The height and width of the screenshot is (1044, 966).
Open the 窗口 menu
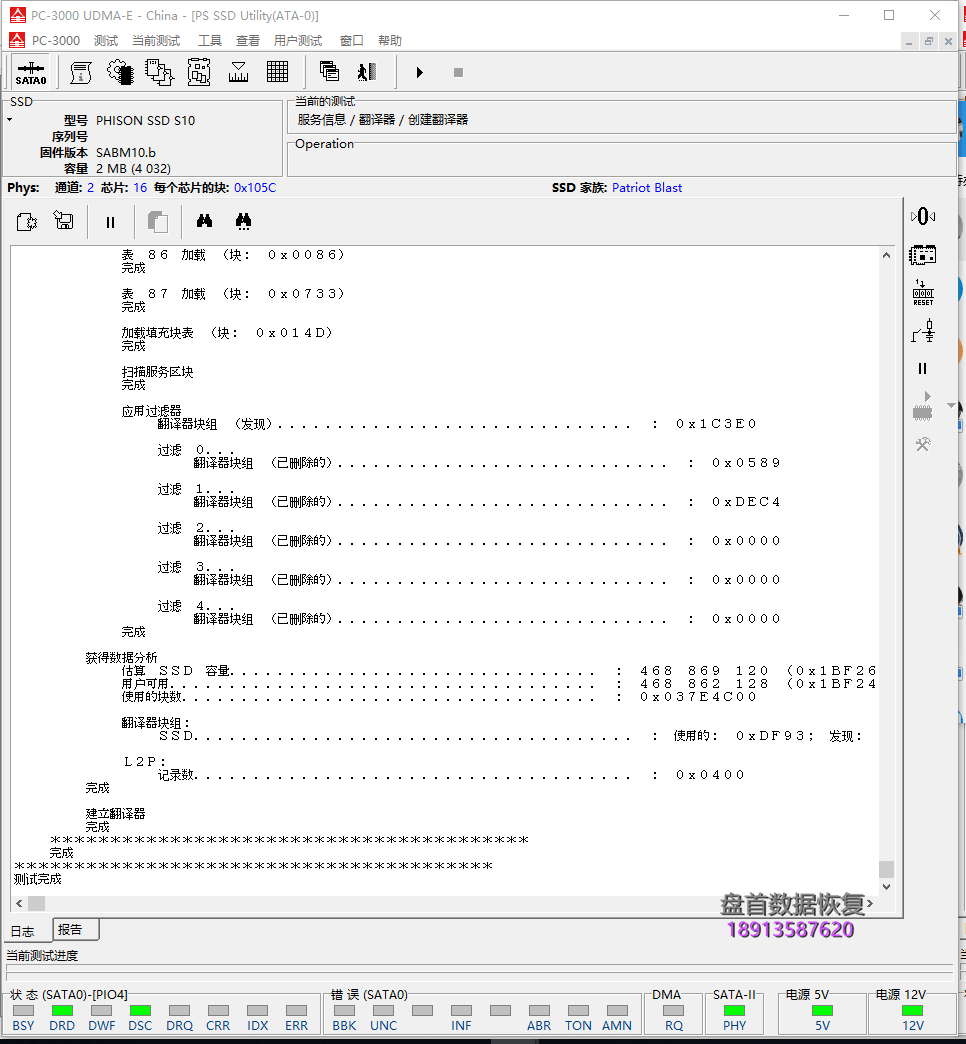(352, 41)
